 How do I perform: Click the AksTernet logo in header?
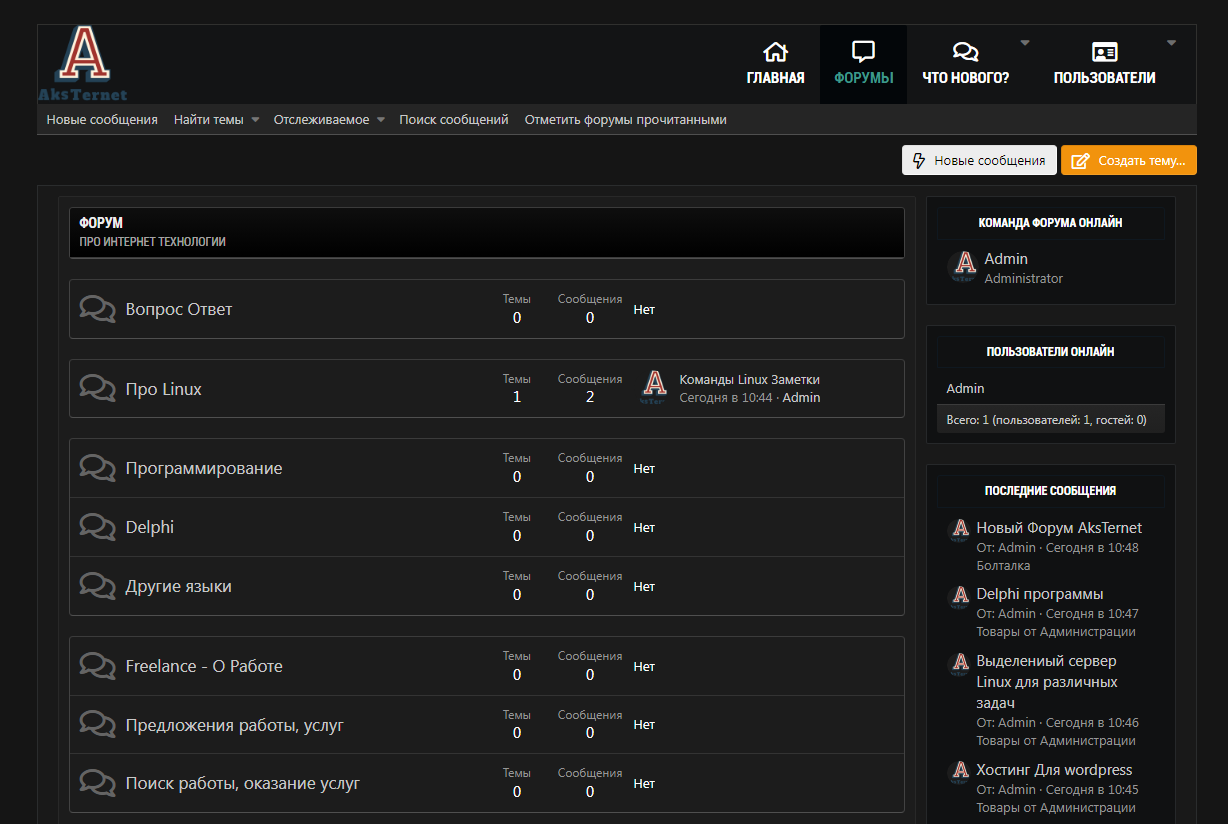point(83,64)
